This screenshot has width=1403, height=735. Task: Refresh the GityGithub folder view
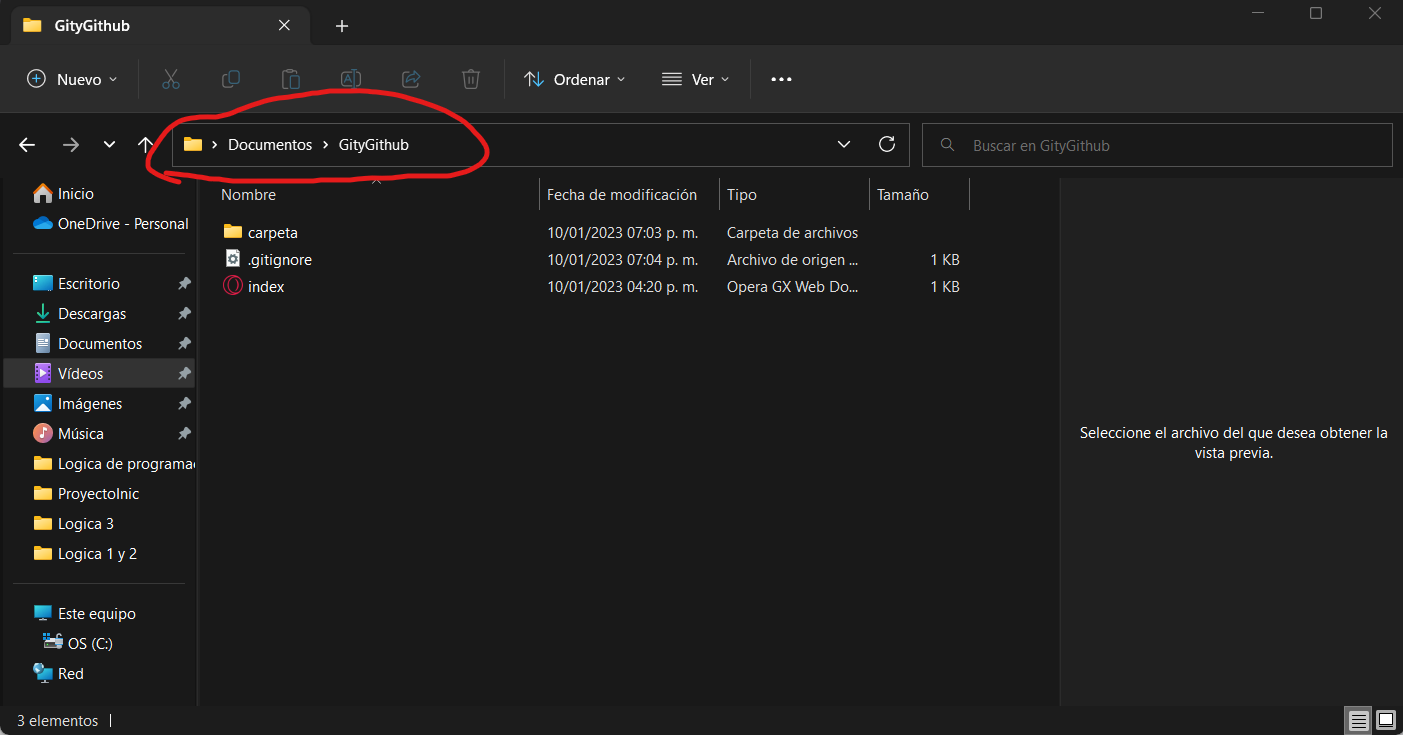click(x=886, y=144)
